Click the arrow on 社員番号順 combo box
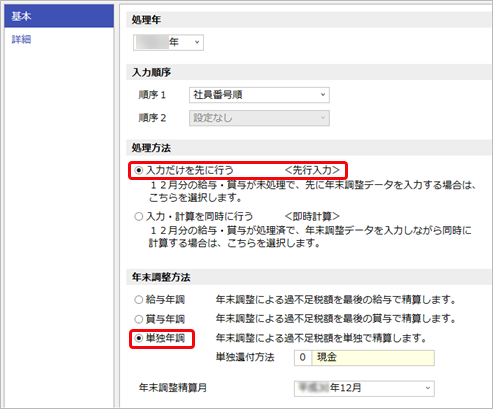 [323, 95]
